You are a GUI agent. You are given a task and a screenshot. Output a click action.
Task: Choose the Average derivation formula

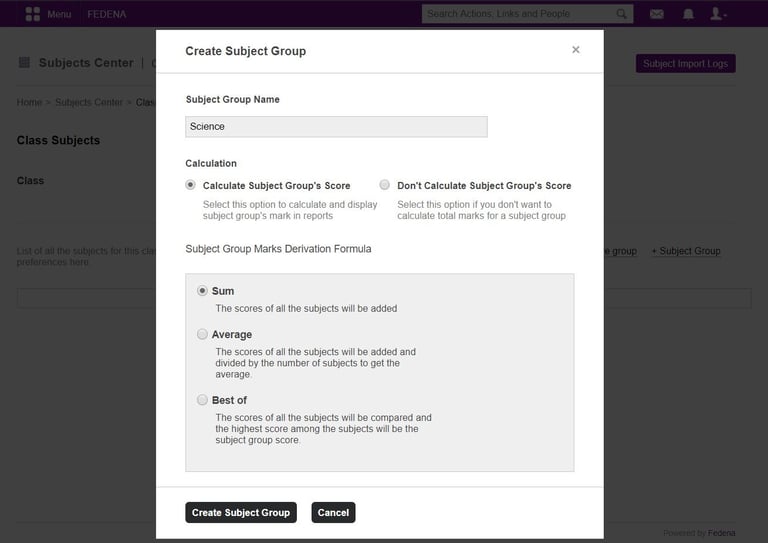(203, 335)
